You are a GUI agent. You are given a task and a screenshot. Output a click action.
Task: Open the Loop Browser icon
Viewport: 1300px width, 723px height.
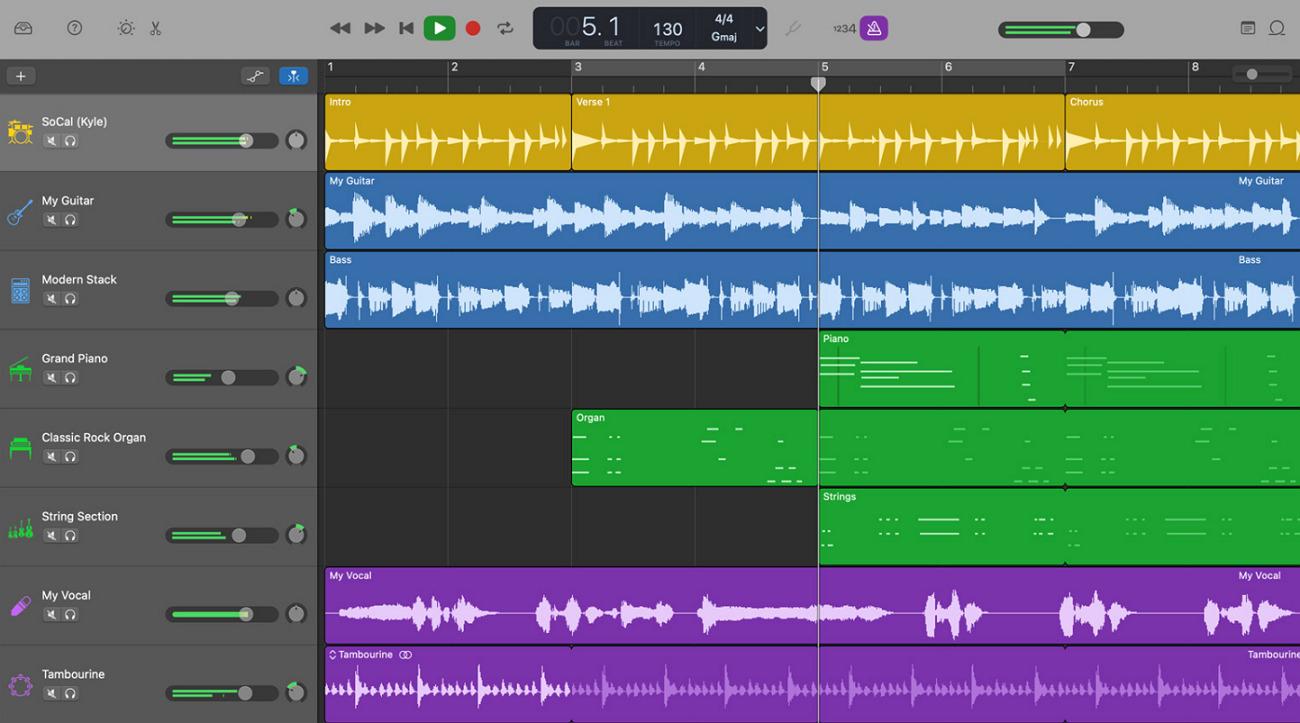[x=1277, y=28]
